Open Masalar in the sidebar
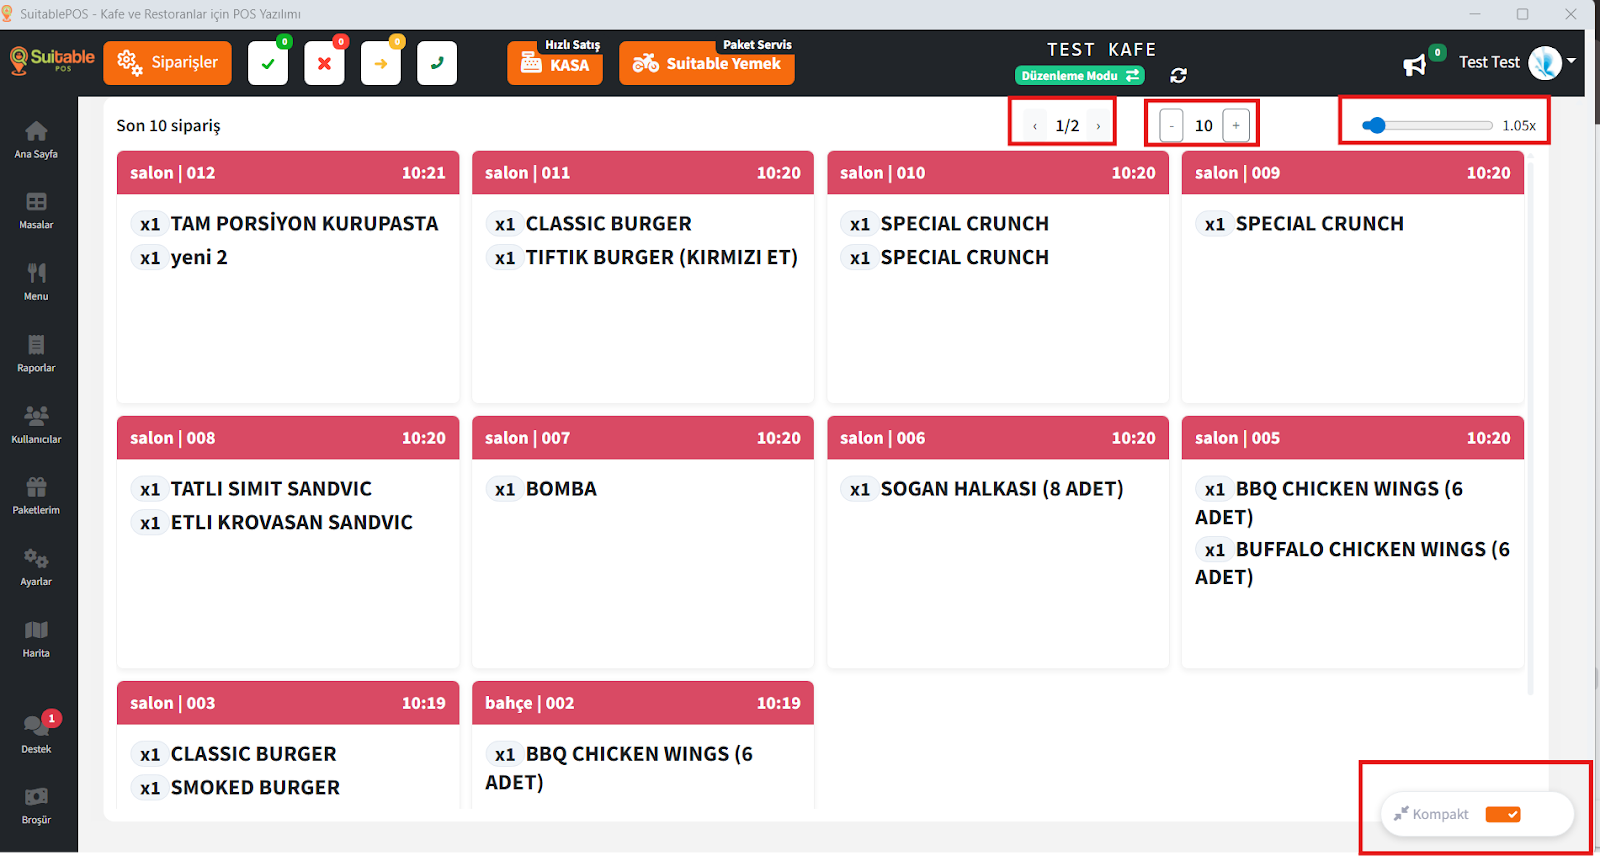The image size is (1600, 856). tap(36, 210)
